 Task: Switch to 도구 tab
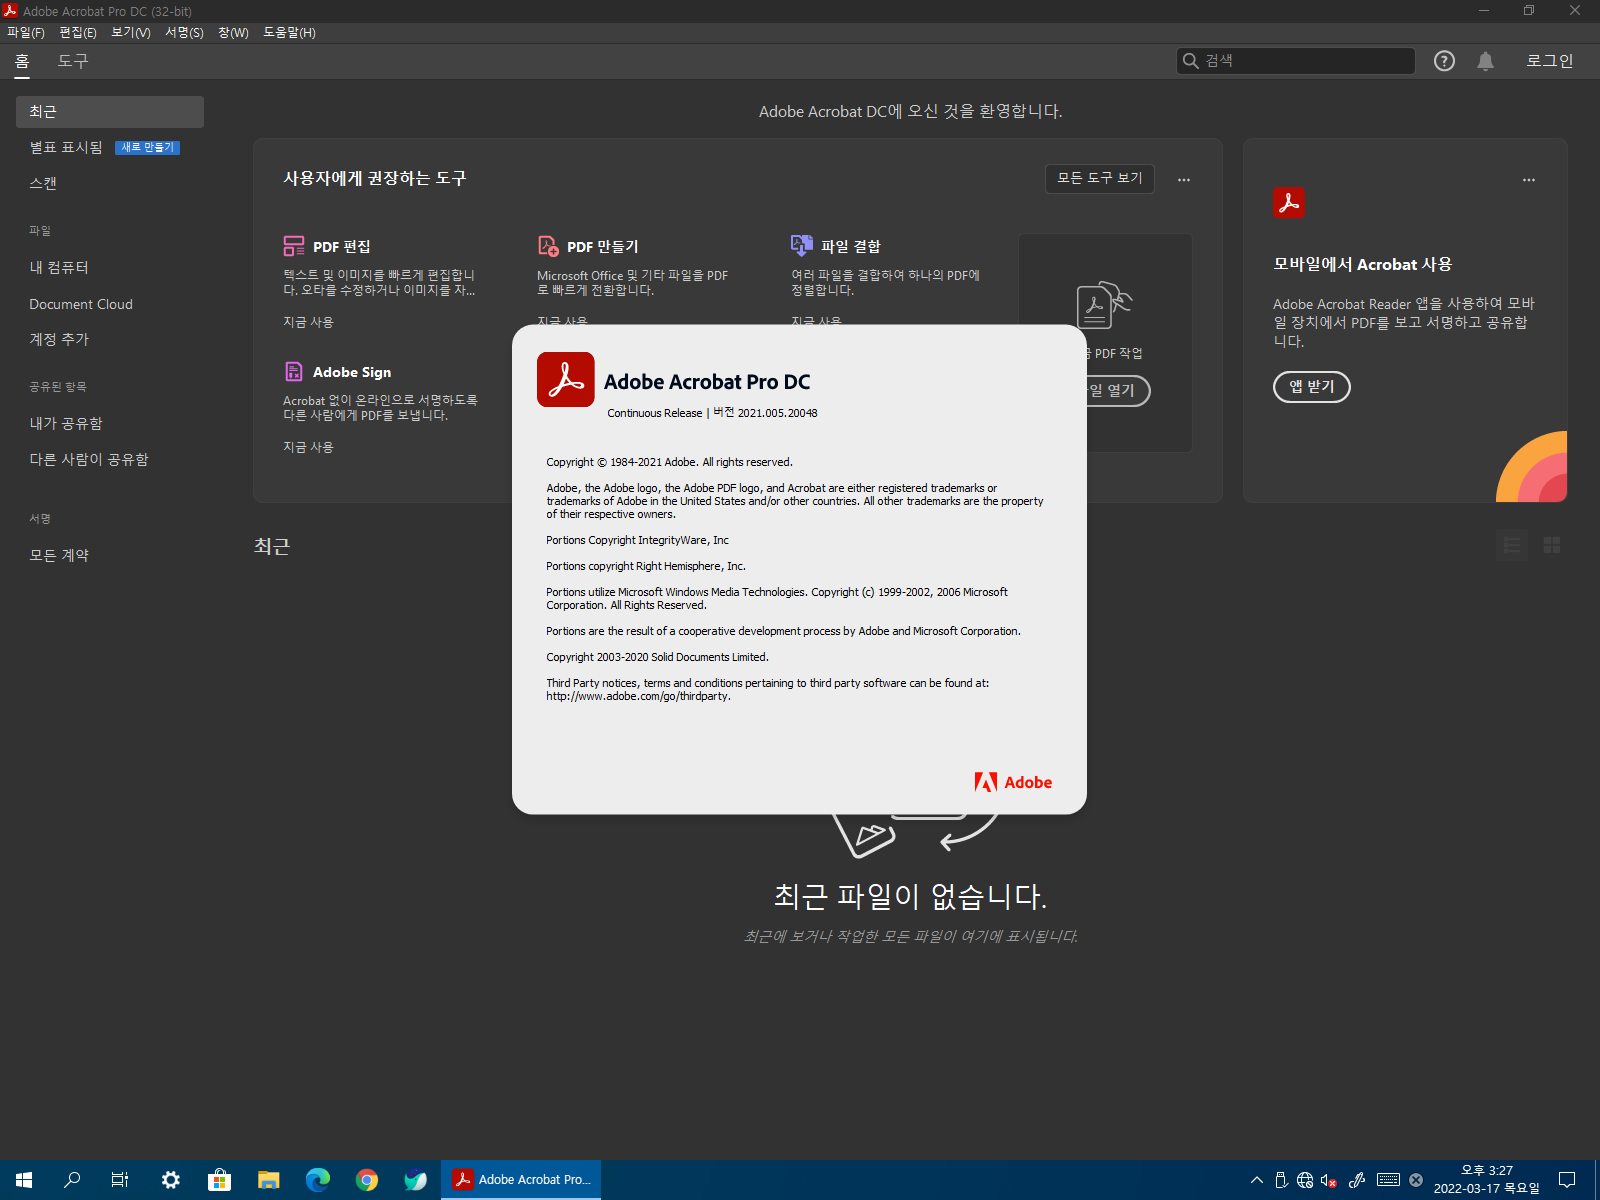click(73, 61)
